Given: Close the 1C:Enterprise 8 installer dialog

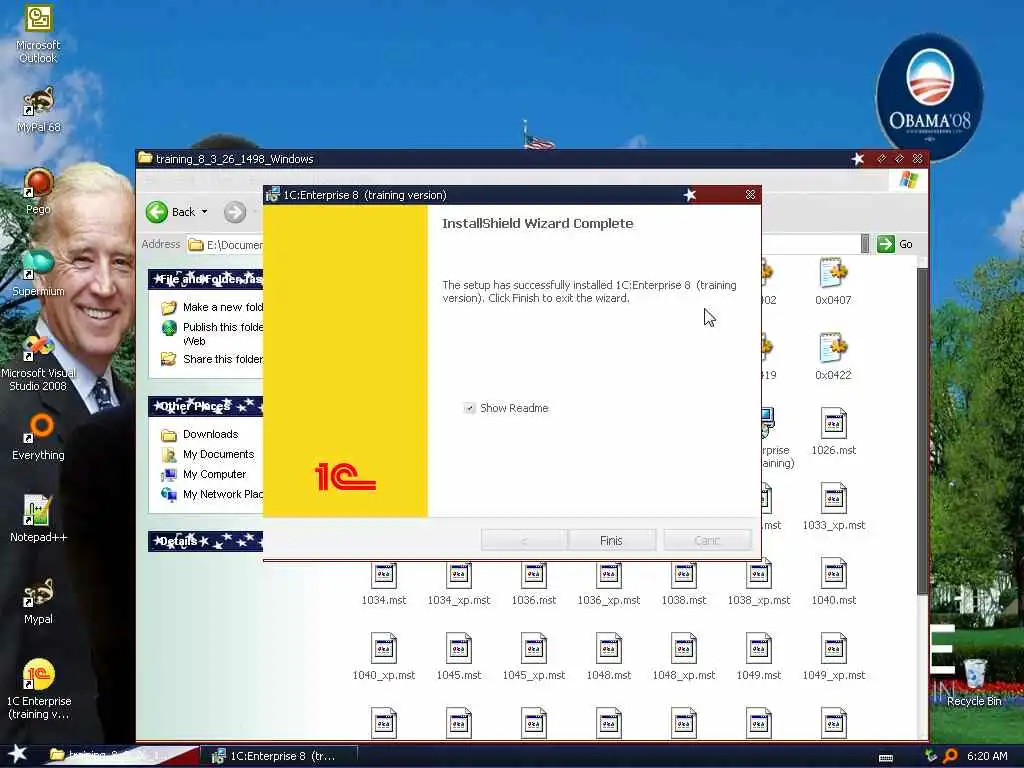Looking at the screenshot, I should 750,195.
